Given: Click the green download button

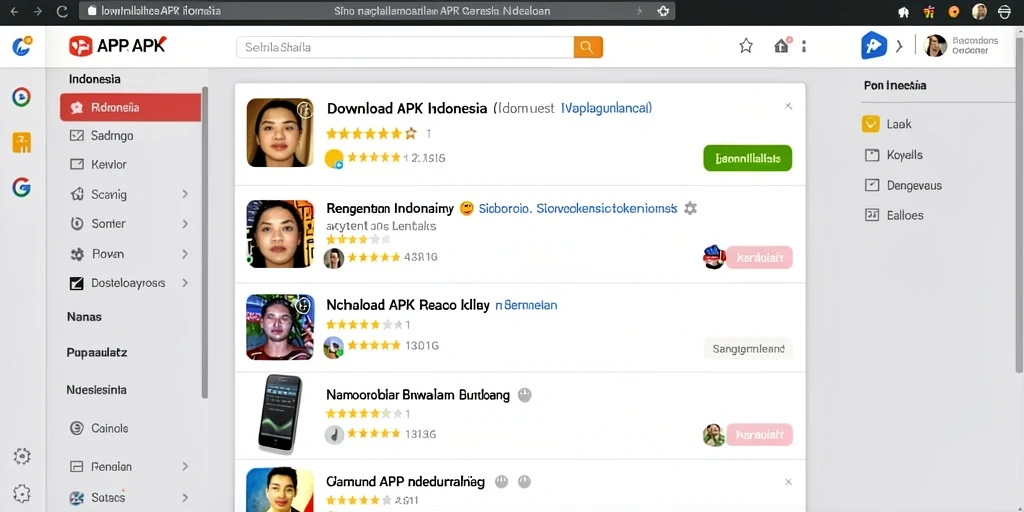Looking at the screenshot, I should (x=748, y=158).
